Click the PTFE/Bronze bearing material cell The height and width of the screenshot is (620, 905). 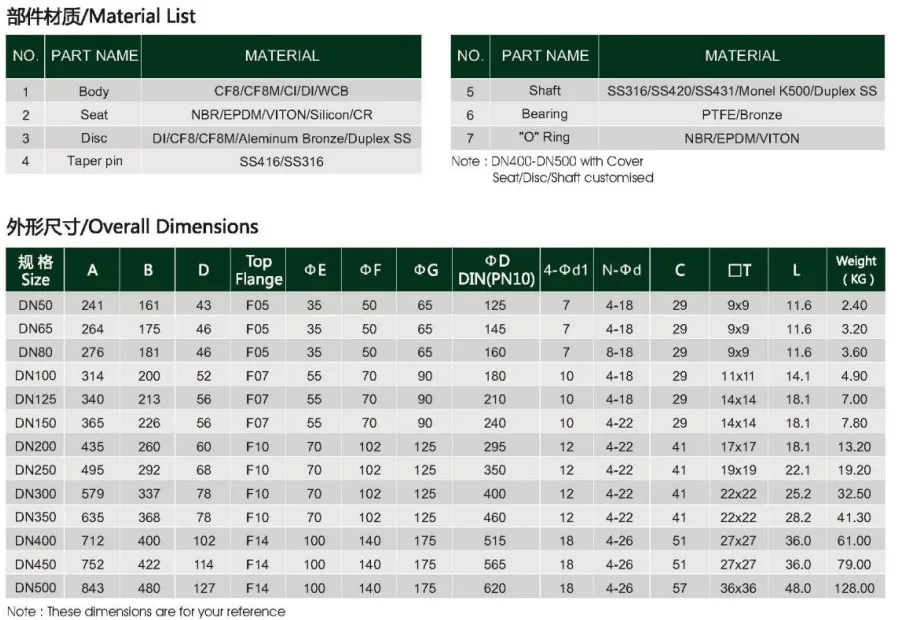pos(741,114)
